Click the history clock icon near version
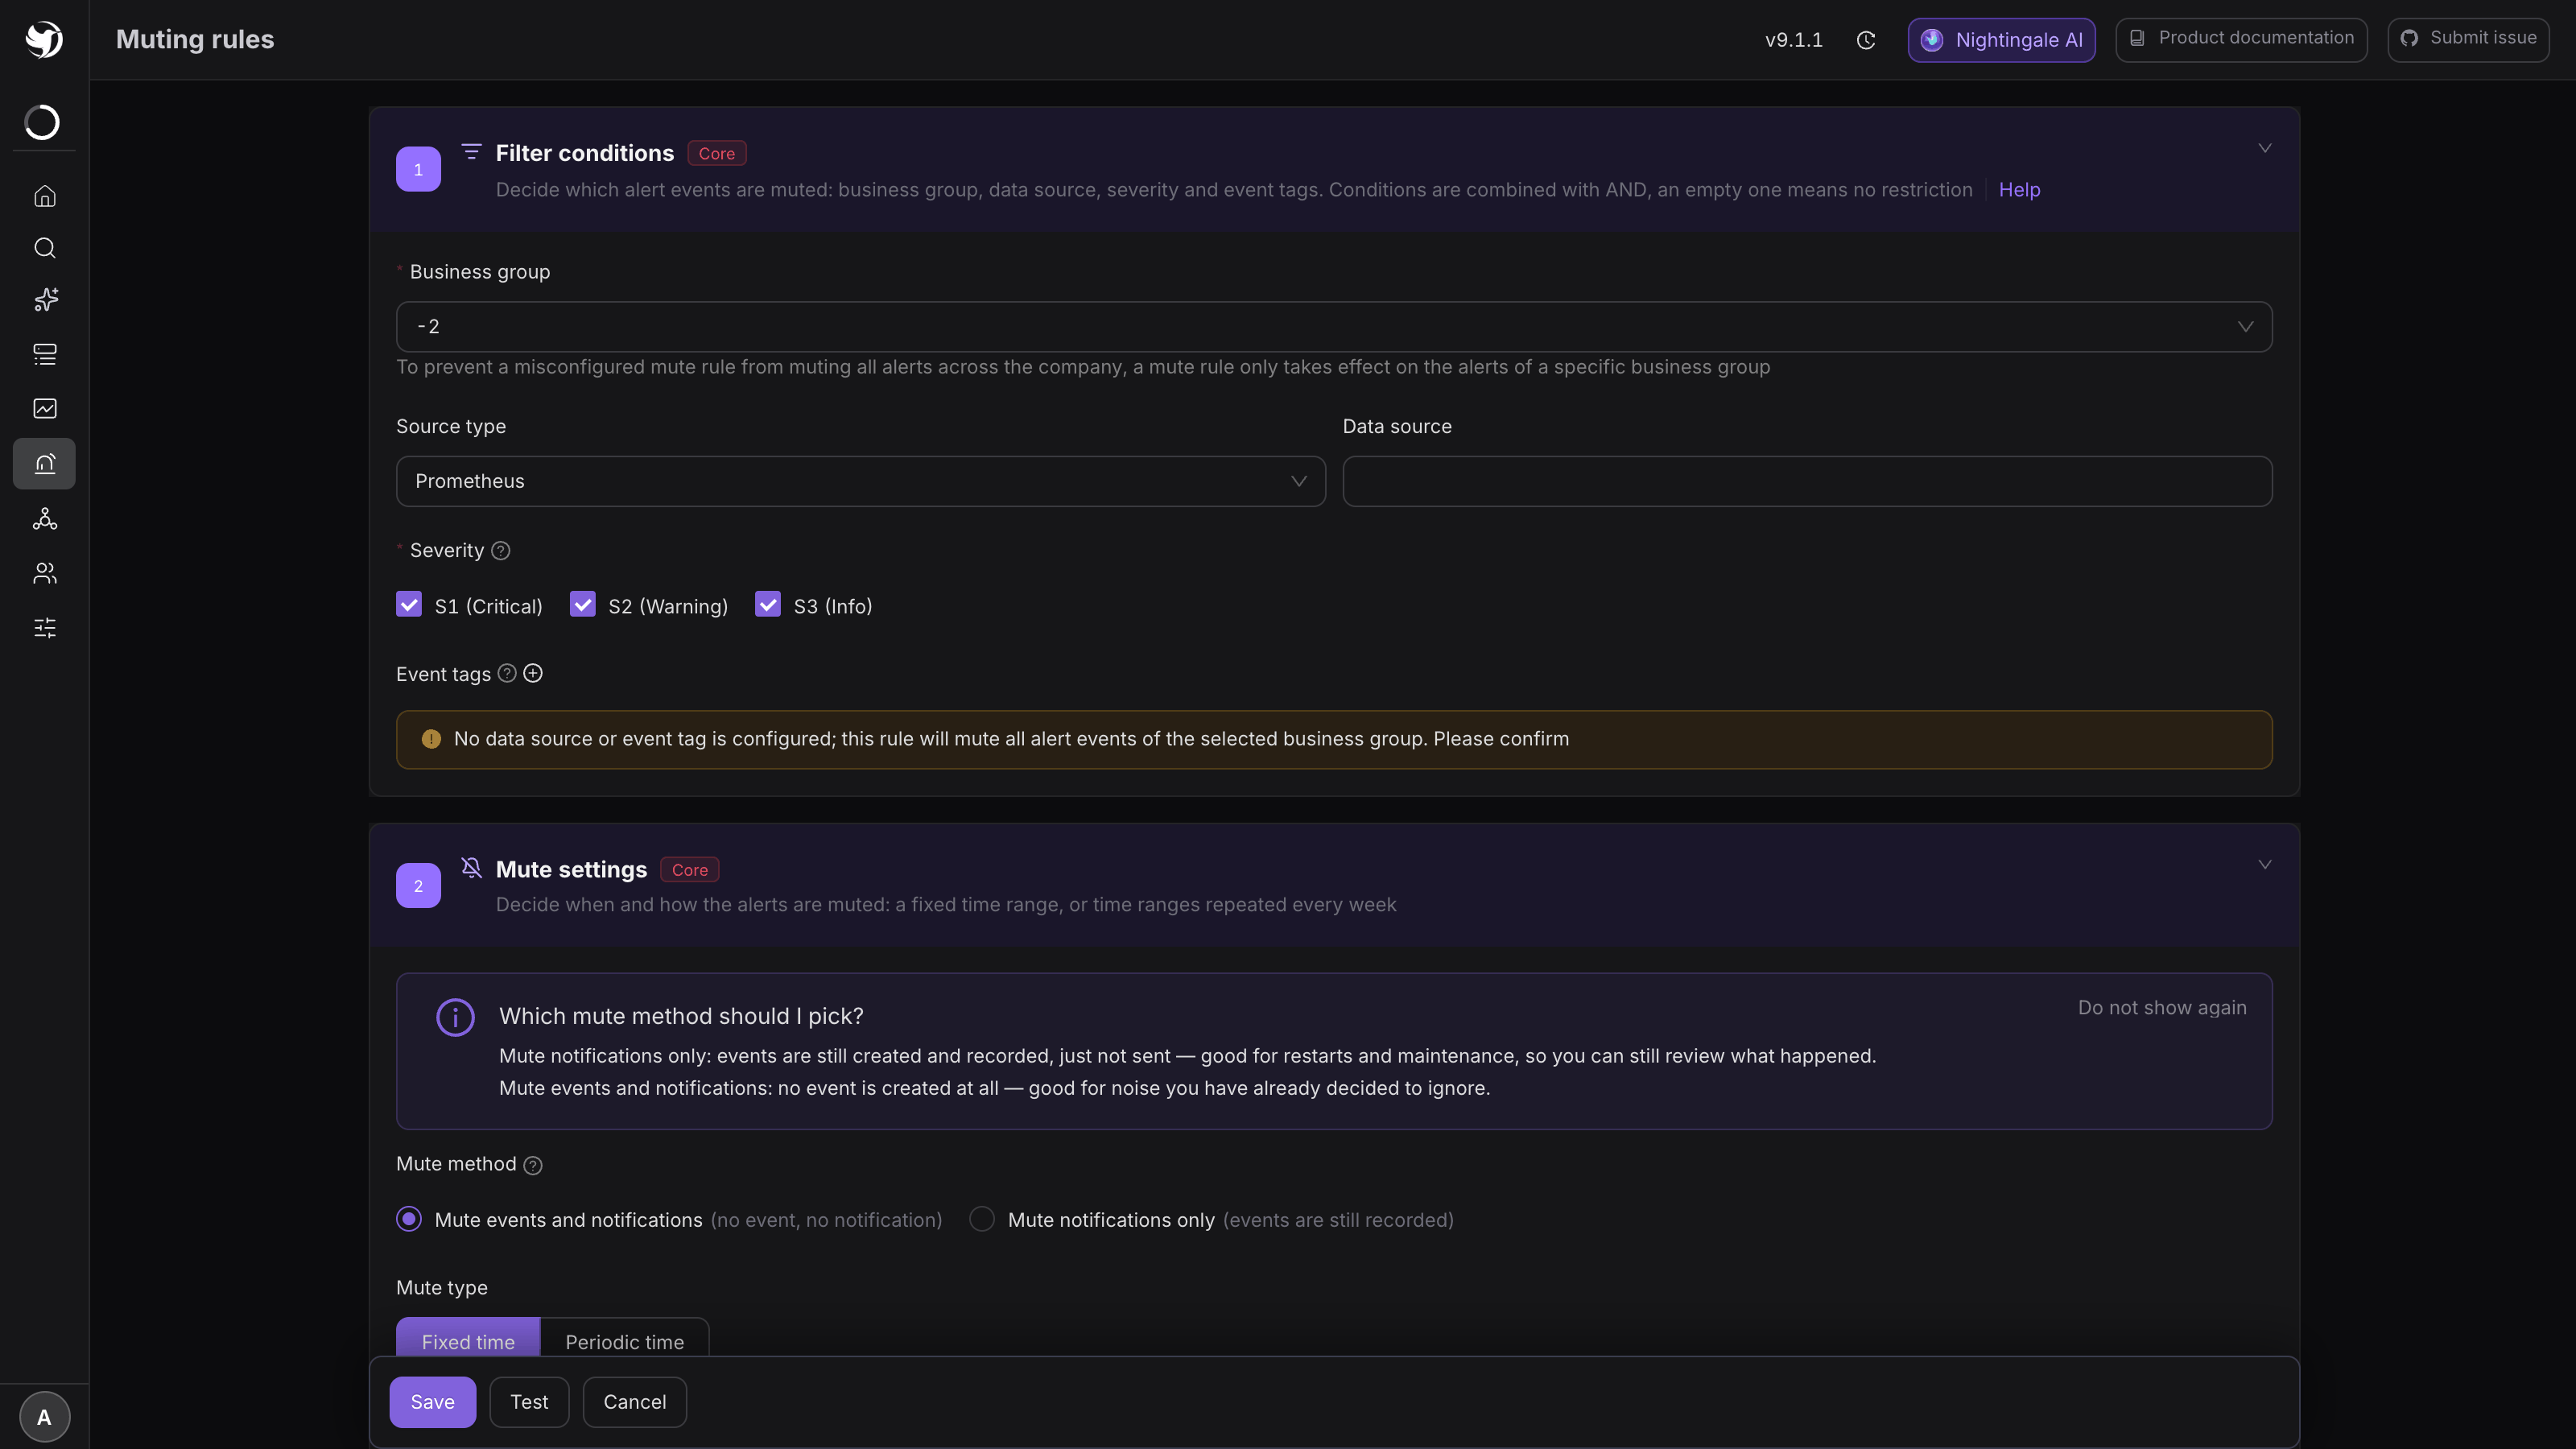 point(1866,40)
